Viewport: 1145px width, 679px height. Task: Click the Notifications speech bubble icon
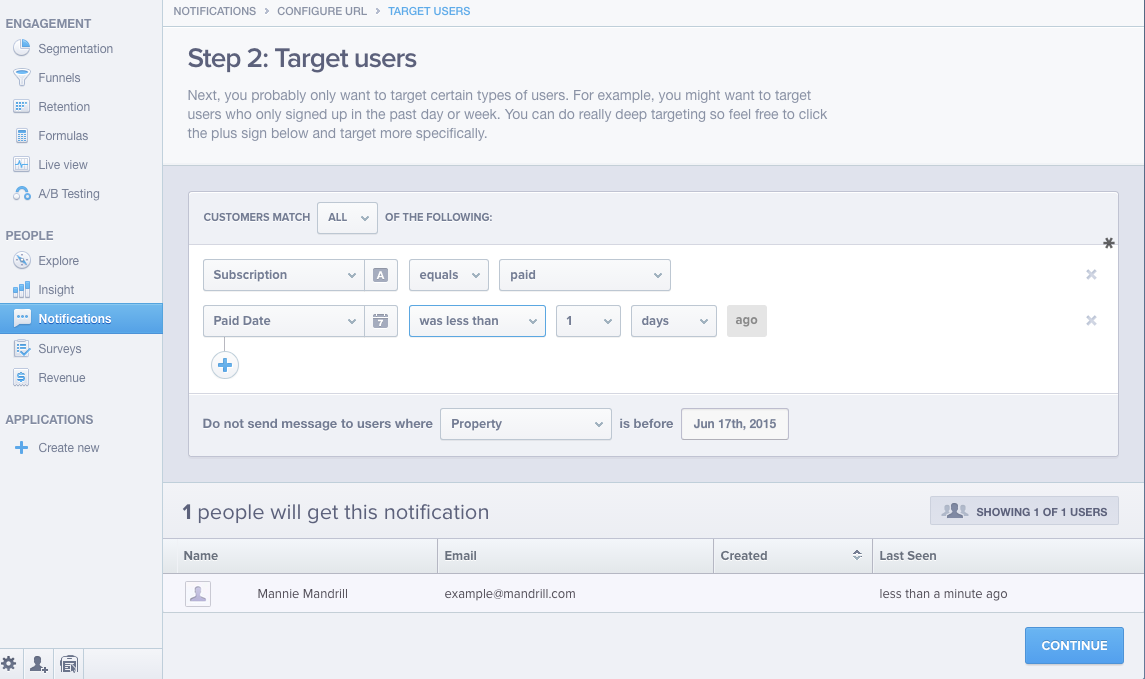[x=23, y=318]
